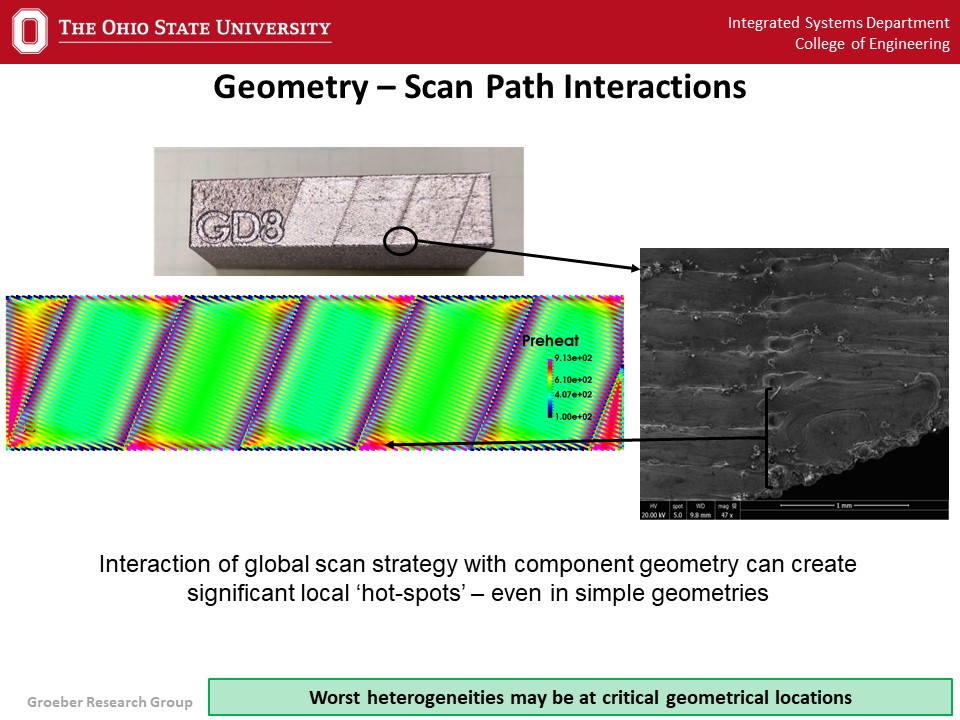The height and width of the screenshot is (720, 960).
Task: Click the black vertical bracket in the micrograph
Action: (x=767, y=438)
